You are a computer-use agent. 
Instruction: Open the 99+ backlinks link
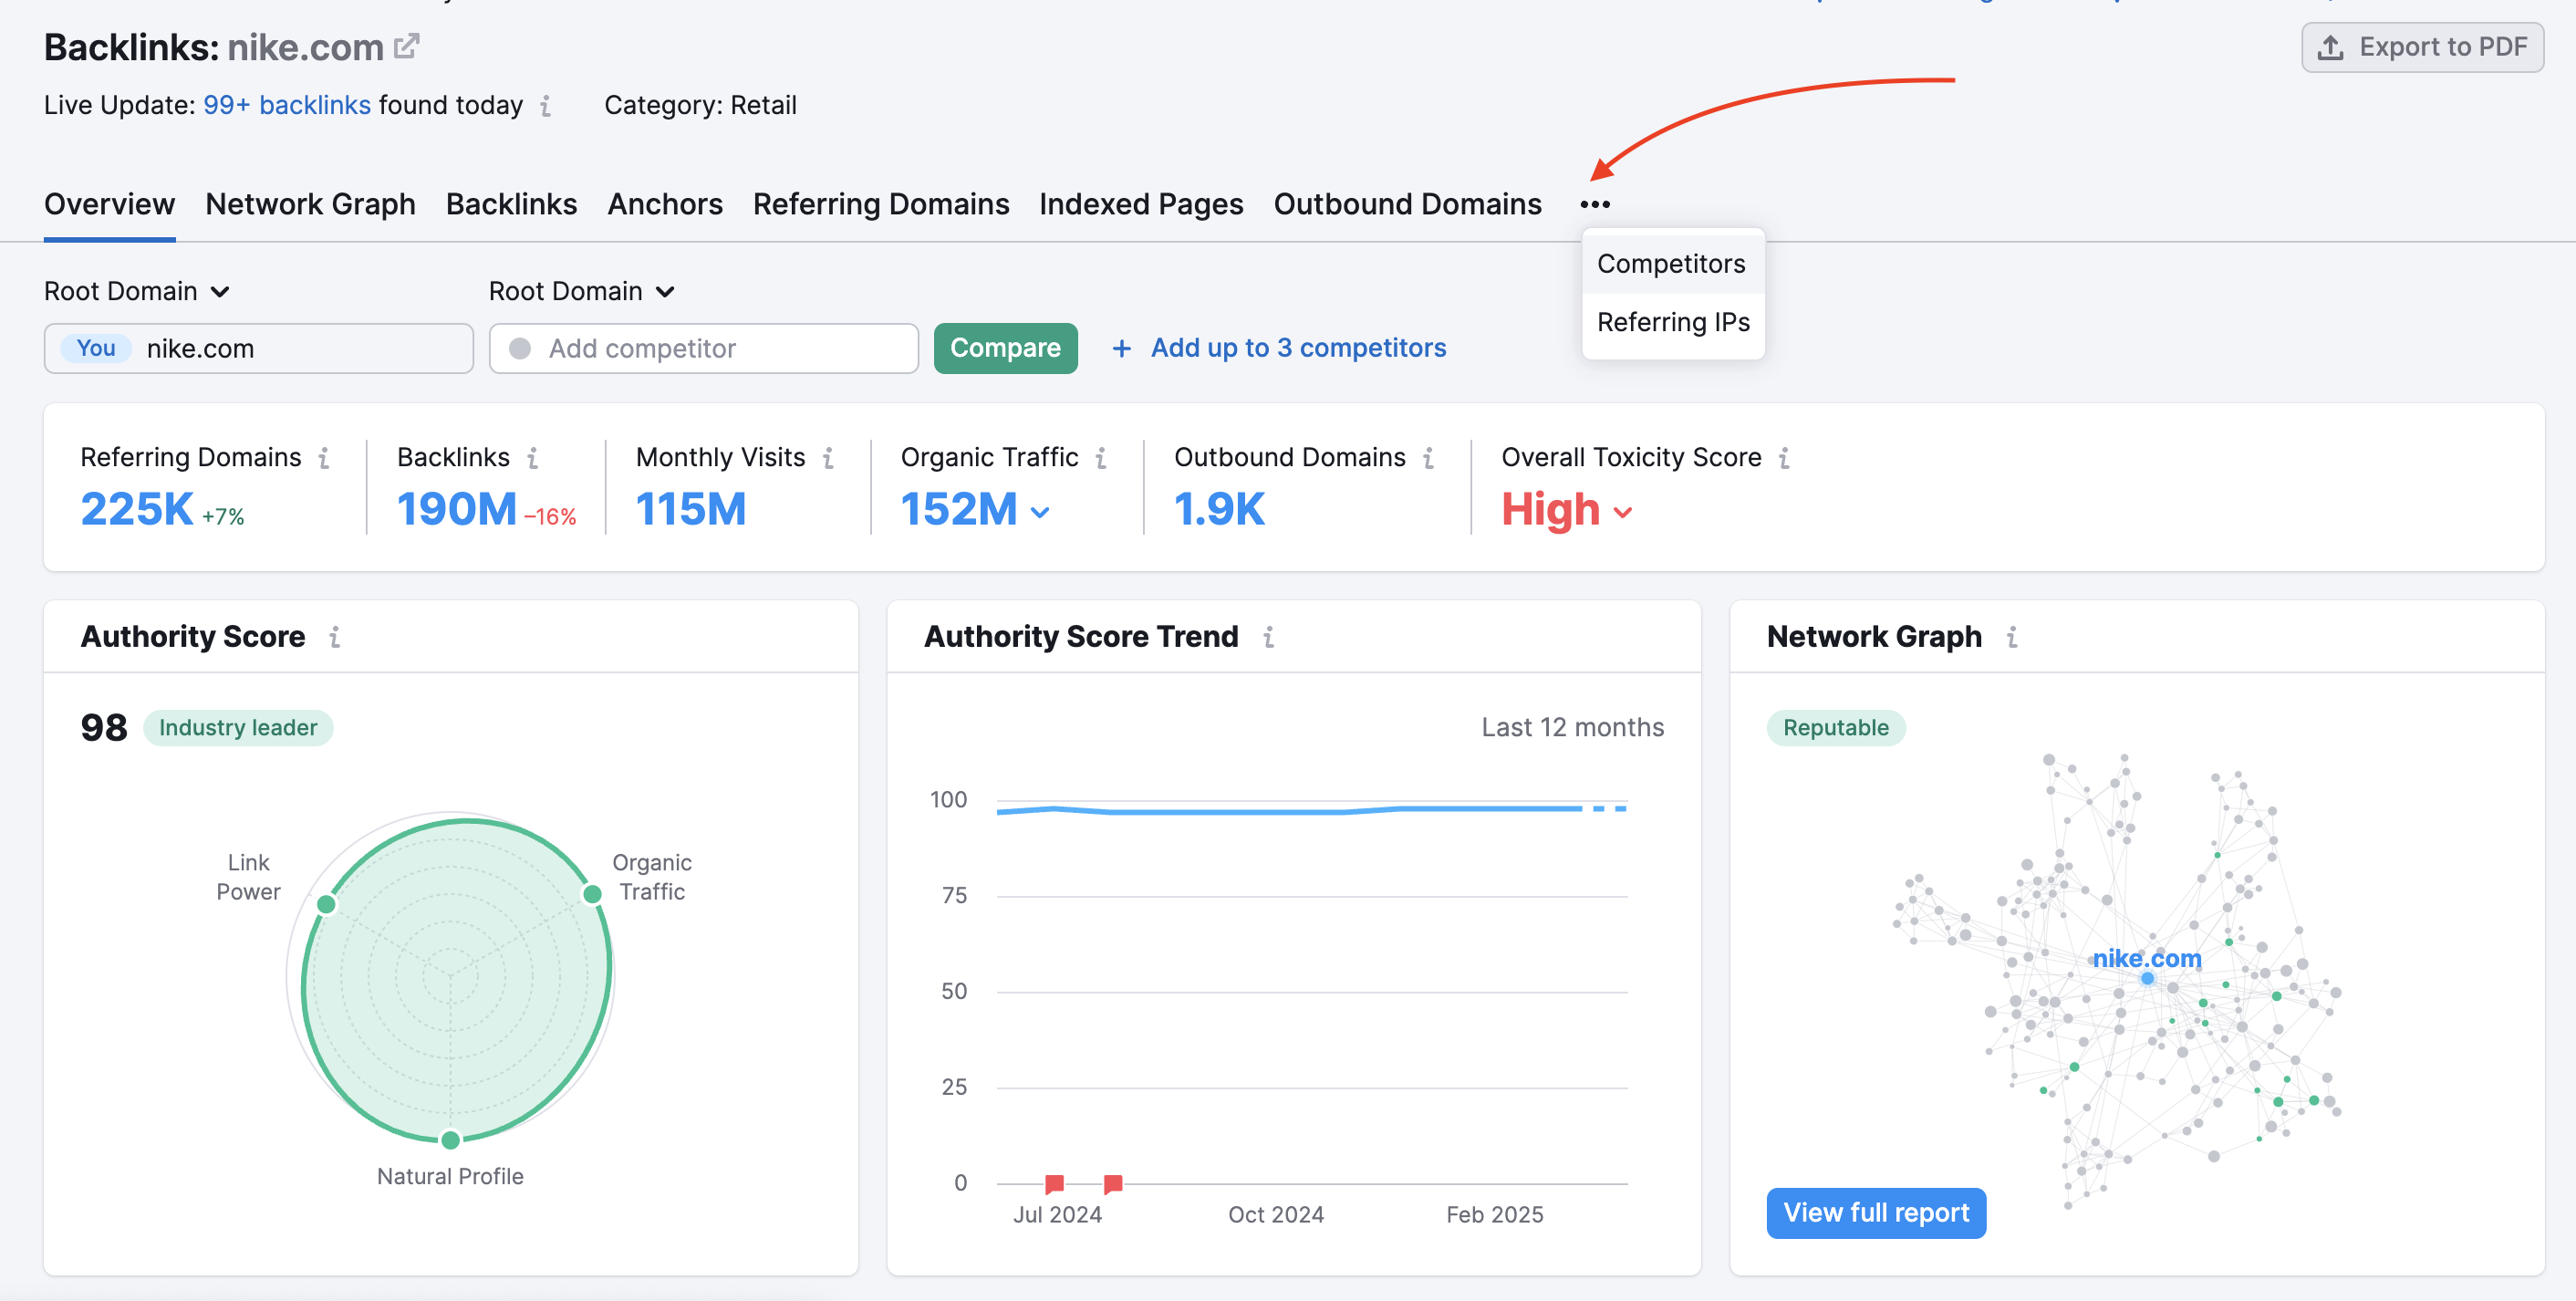(287, 104)
